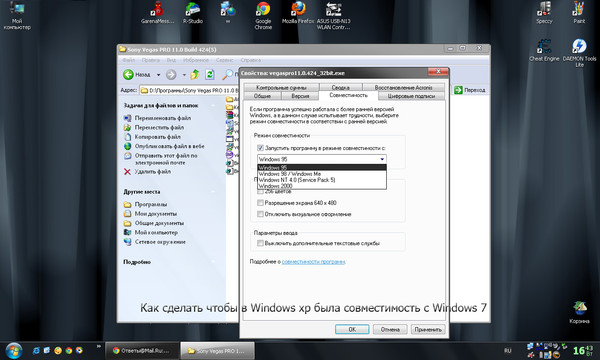This screenshot has width=600, height=360.
Task: Expand the Подробно panel
Action: [x=213, y=262]
